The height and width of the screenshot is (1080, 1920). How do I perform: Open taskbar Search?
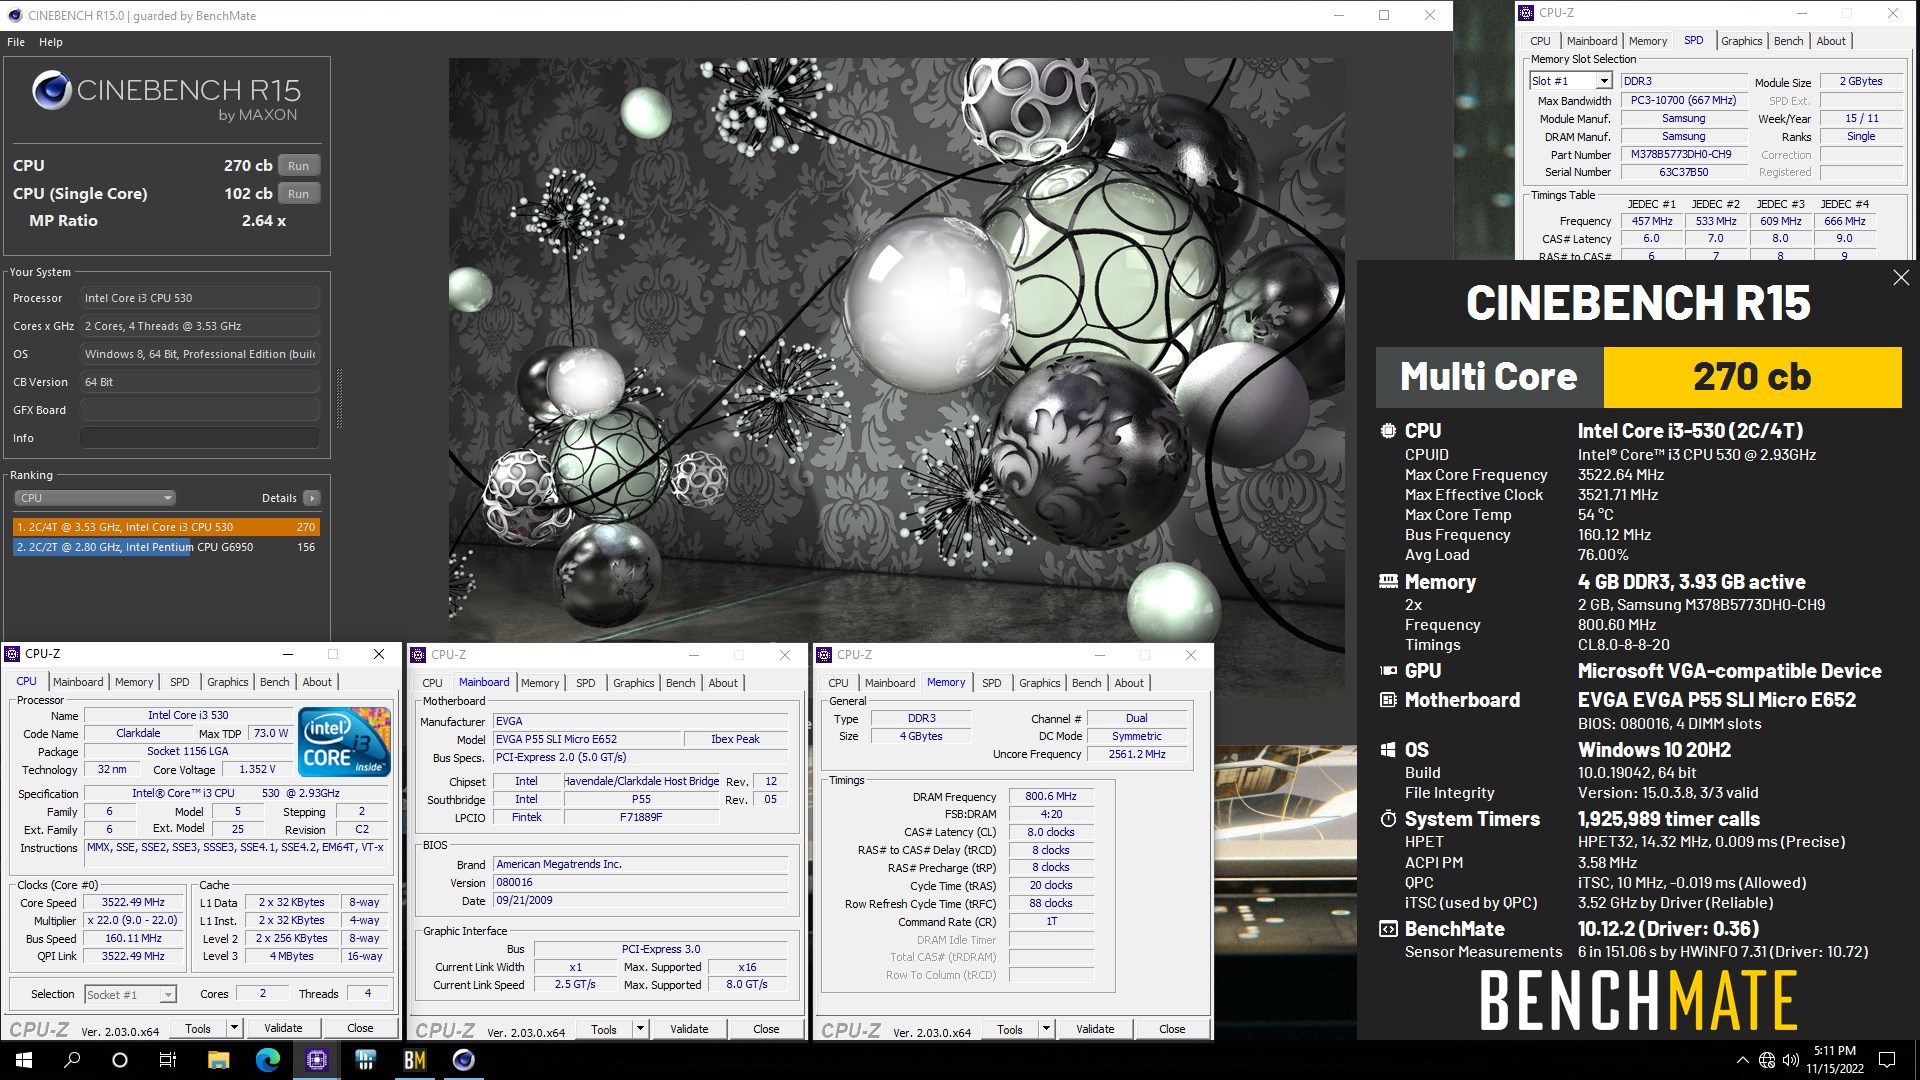point(72,1060)
